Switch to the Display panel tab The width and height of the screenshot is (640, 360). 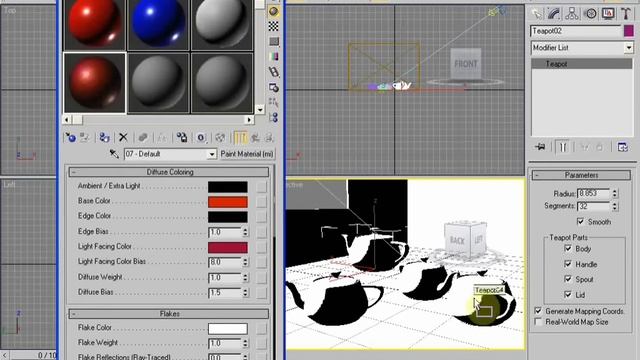tap(608, 13)
